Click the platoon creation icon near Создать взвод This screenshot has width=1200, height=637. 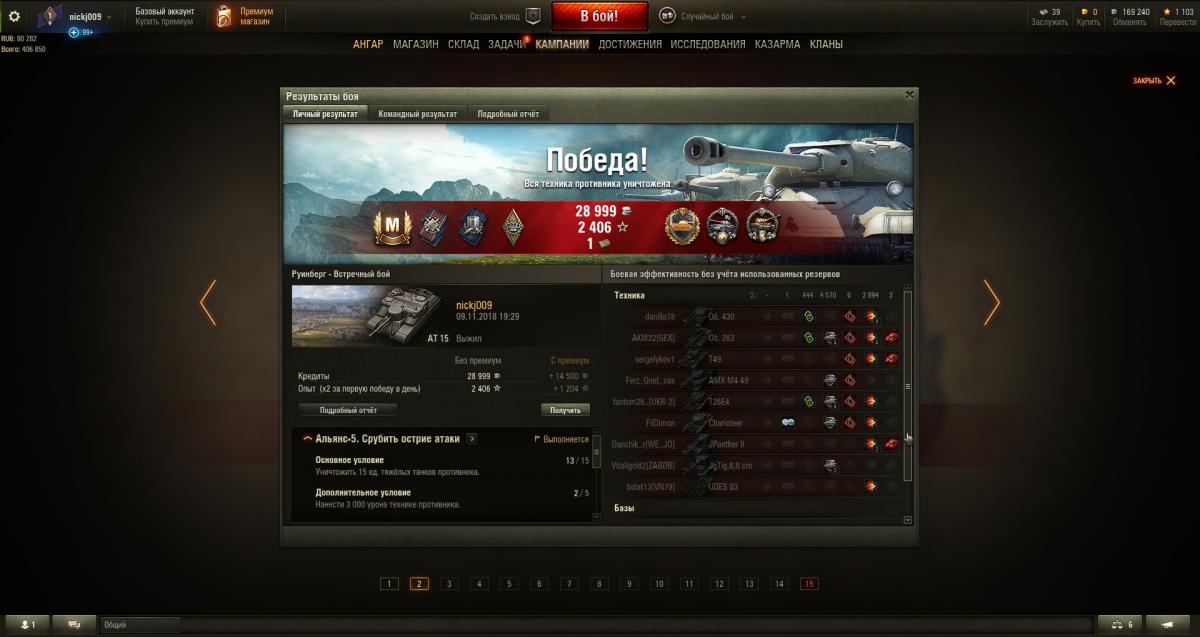[x=533, y=16]
